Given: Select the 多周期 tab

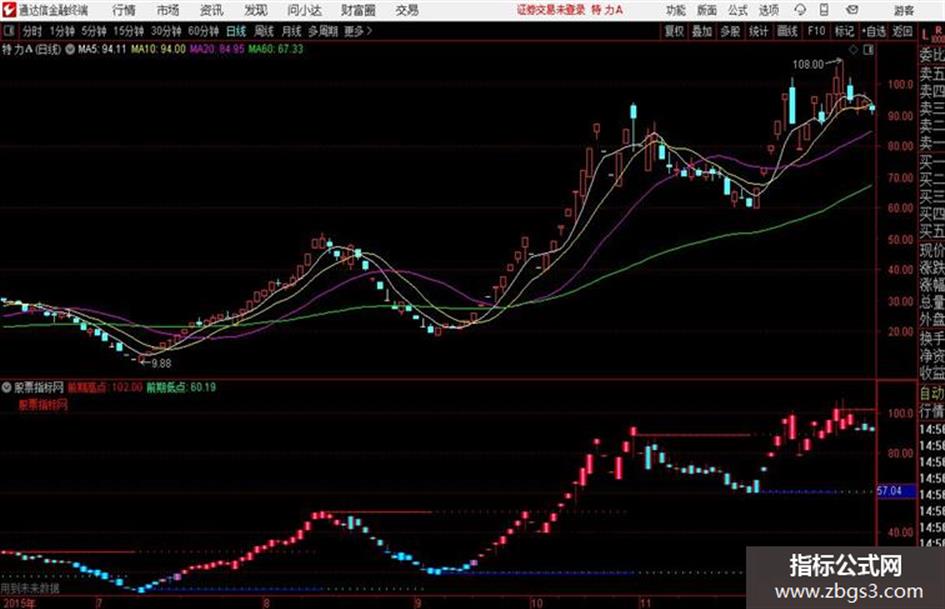Looking at the screenshot, I should pos(323,31).
